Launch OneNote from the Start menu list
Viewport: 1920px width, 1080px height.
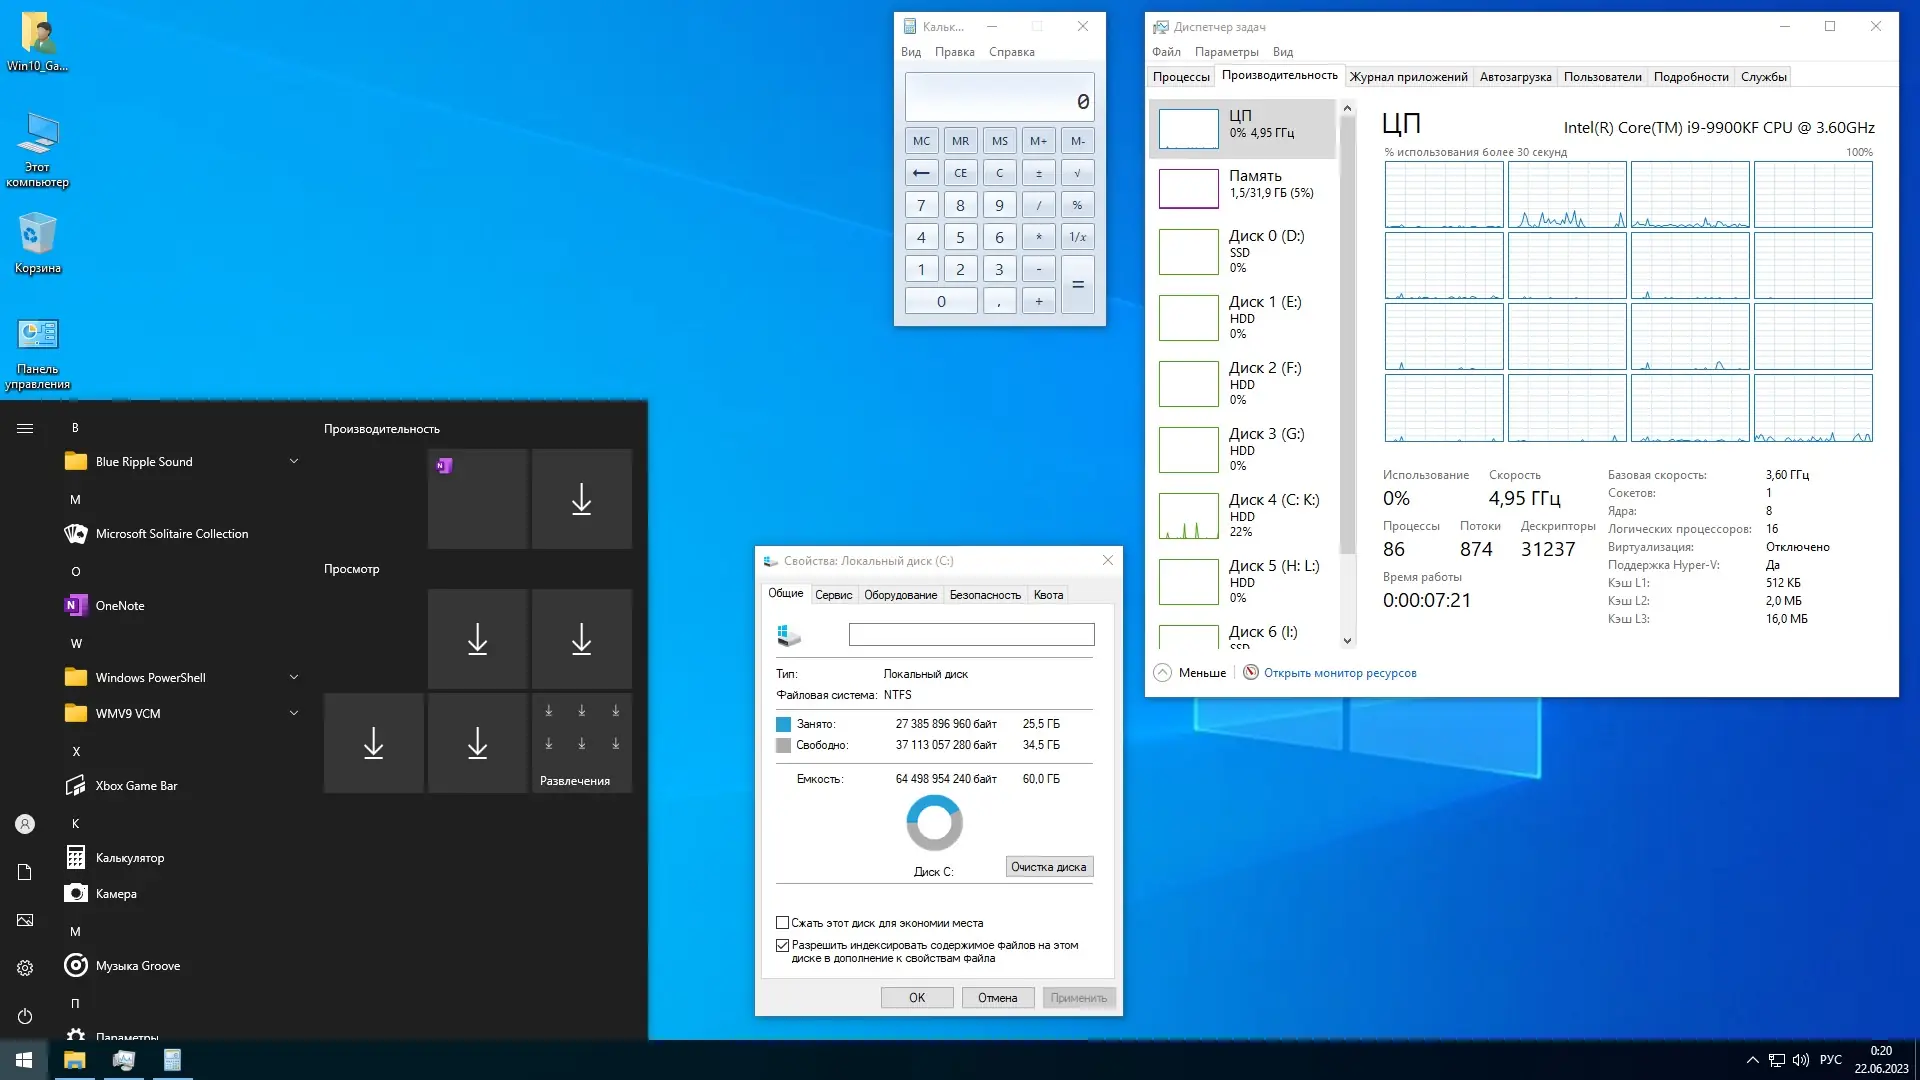pos(120,606)
